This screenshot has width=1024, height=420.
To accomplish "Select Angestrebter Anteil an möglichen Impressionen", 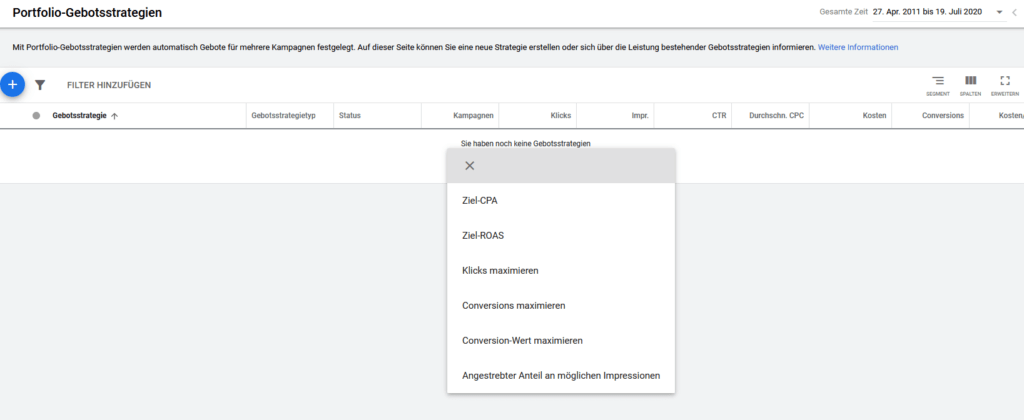I will point(561,376).
